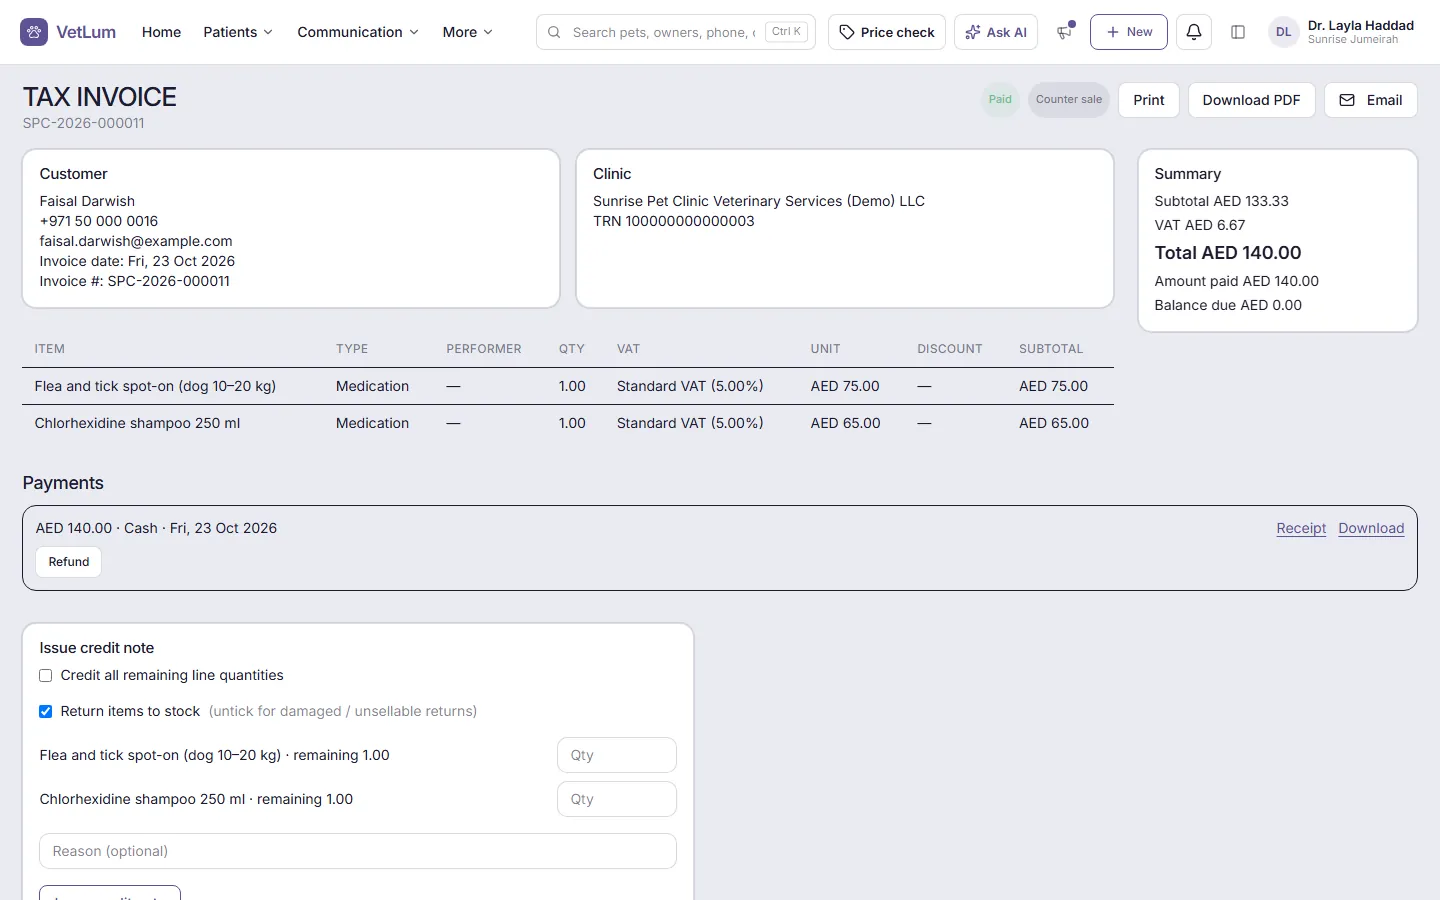Click the New button

tap(1129, 32)
